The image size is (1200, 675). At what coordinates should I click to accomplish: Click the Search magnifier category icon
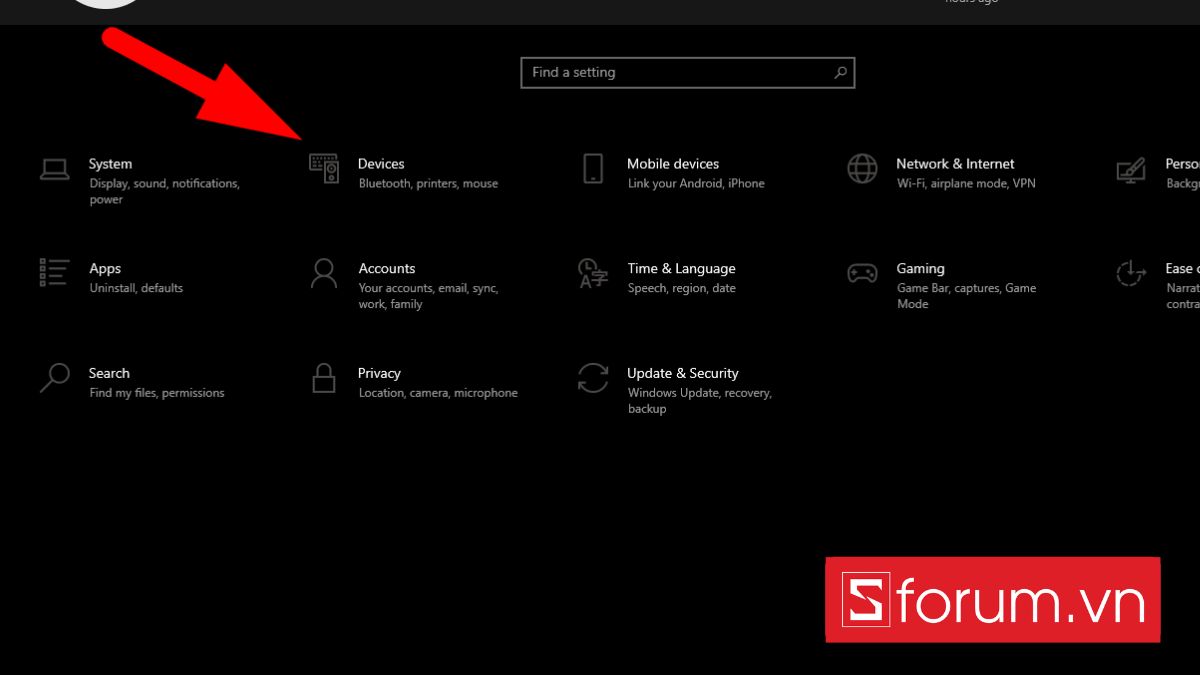pos(54,378)
